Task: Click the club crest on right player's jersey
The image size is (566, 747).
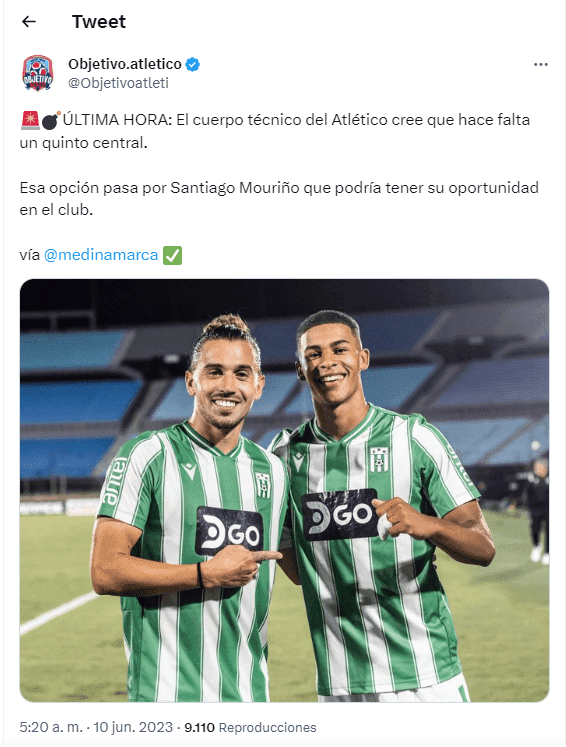Action: [379, 460]
